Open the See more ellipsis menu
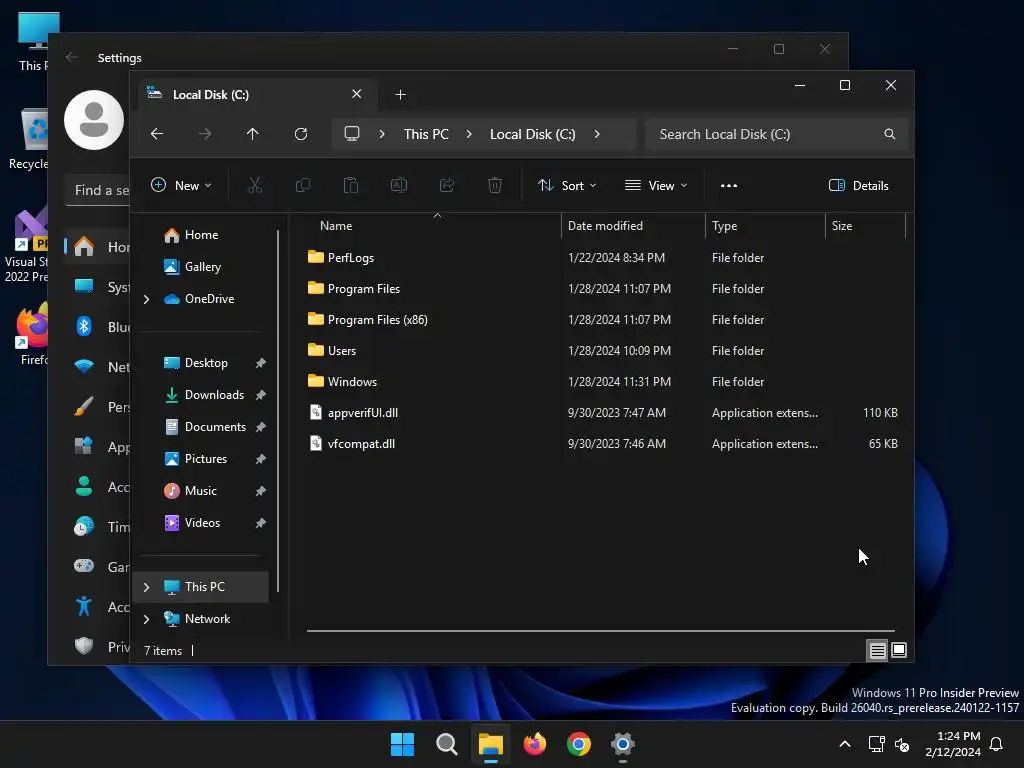1024x768 pixels. (x=729, y=185)
